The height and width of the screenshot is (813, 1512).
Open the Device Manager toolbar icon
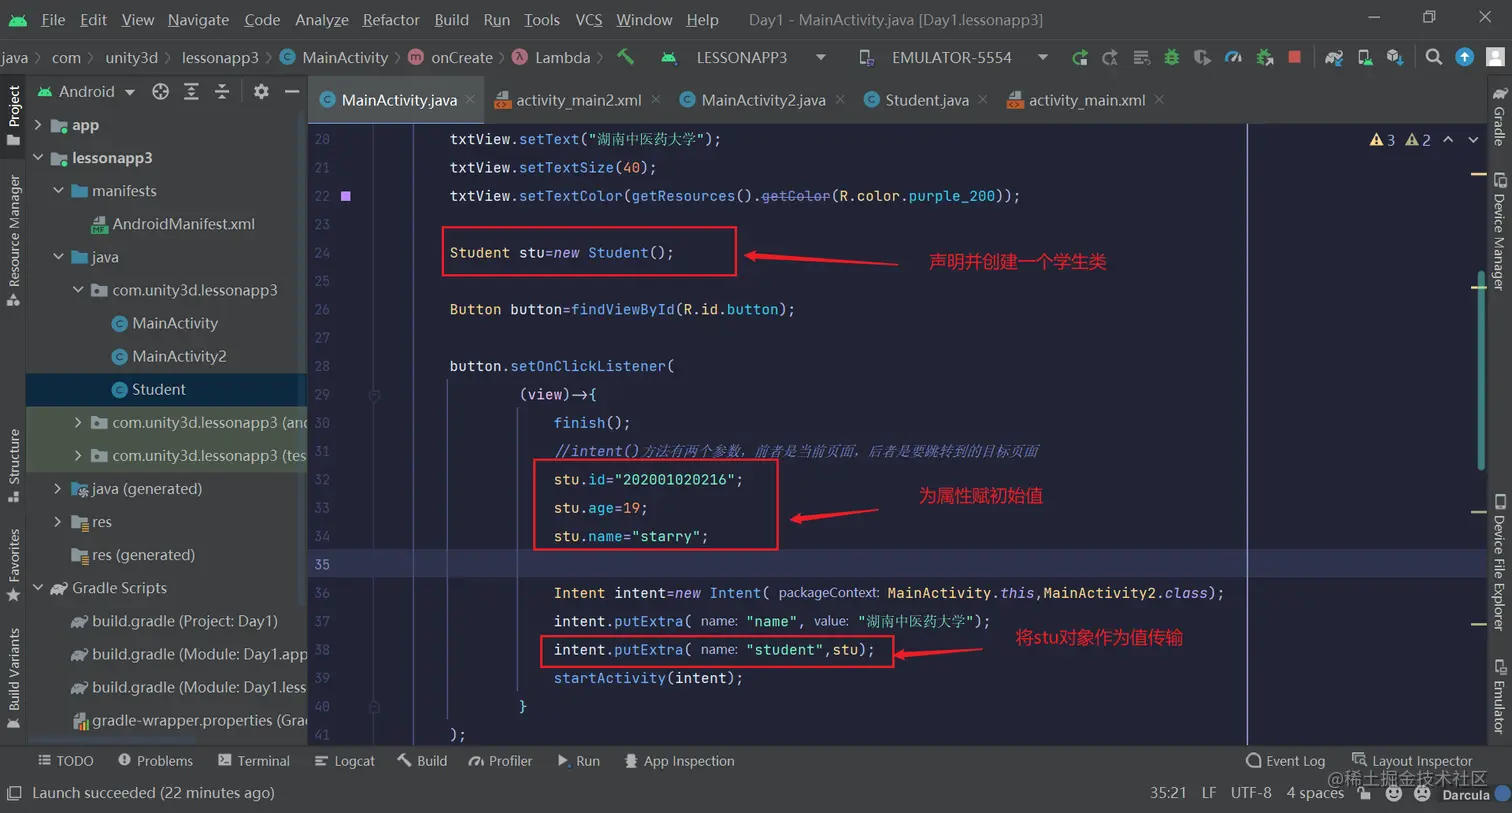coord(1365,58)
